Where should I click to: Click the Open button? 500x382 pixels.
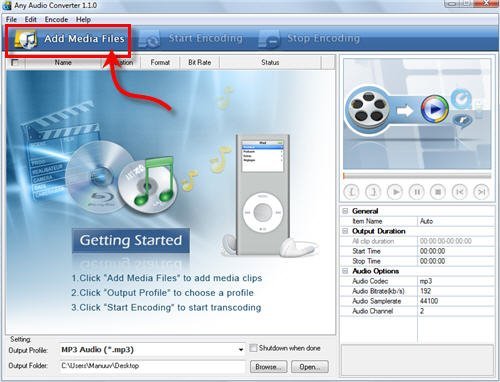310,367
